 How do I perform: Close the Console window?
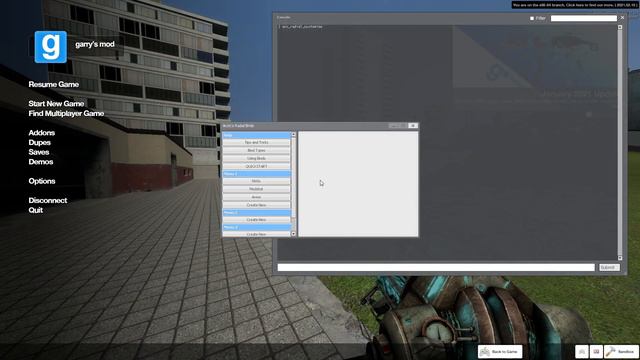622,18
